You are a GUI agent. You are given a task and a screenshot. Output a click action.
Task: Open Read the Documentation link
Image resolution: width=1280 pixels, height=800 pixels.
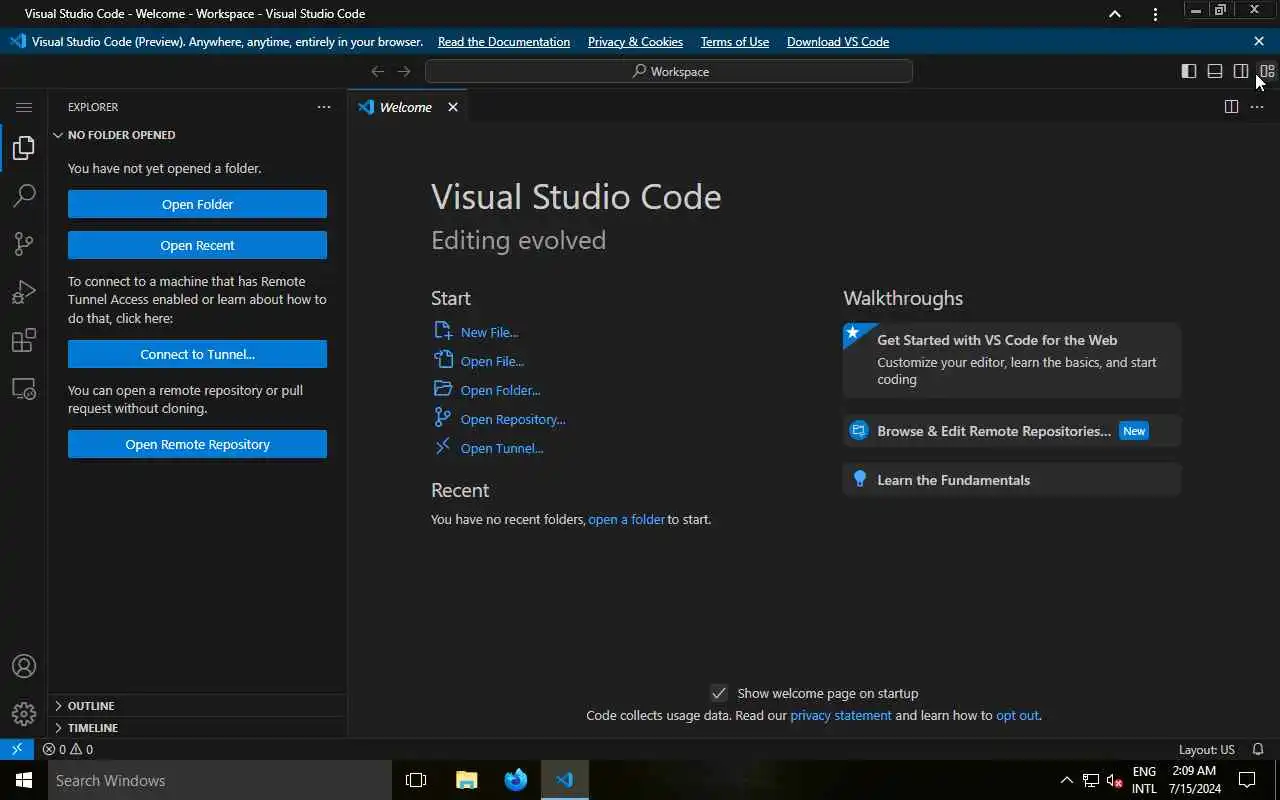pyautogui.click(x=504, y=42)
